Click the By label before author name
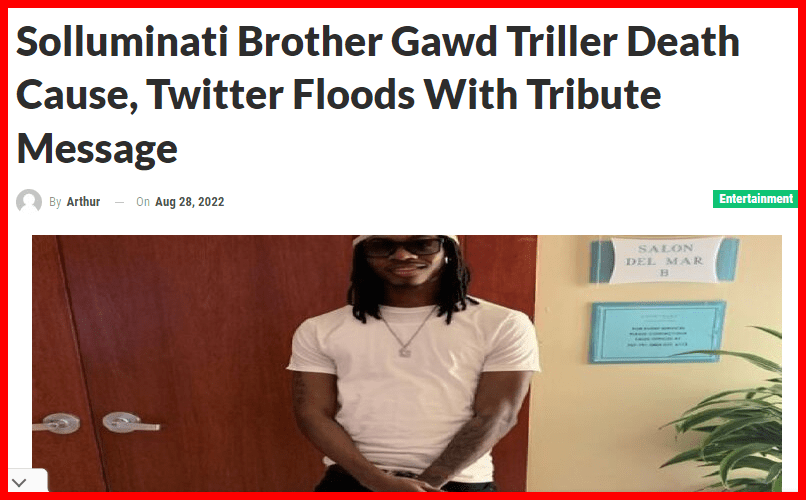The width and height of the screenshot is (806, 500). [x=55, y=202]
